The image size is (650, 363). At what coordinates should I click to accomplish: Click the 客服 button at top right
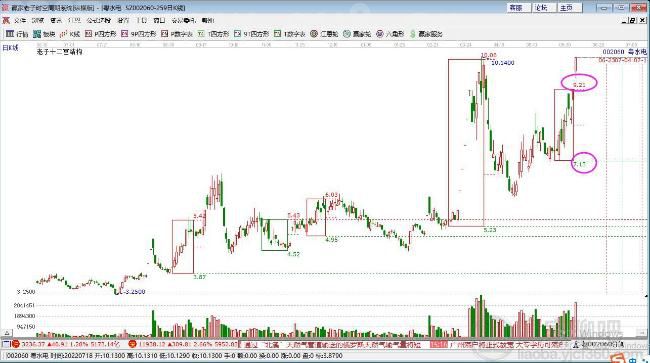coord(519,8)
